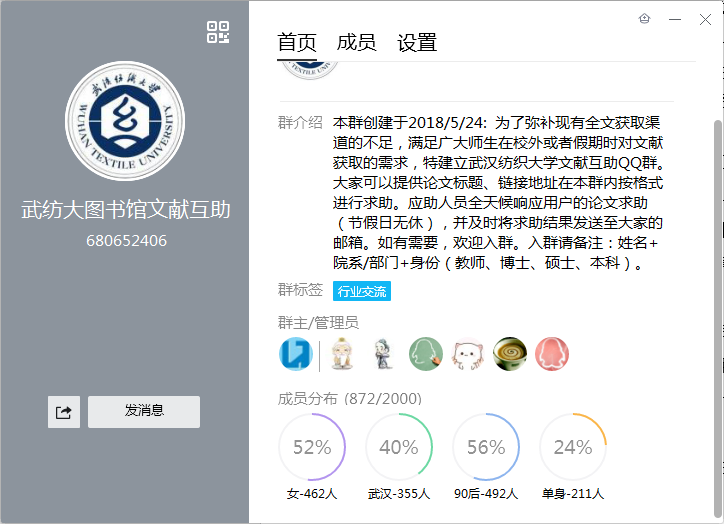724x524 pixels.
Task: Click the 90后-492人 label
Action: click(x=486, y=494)
